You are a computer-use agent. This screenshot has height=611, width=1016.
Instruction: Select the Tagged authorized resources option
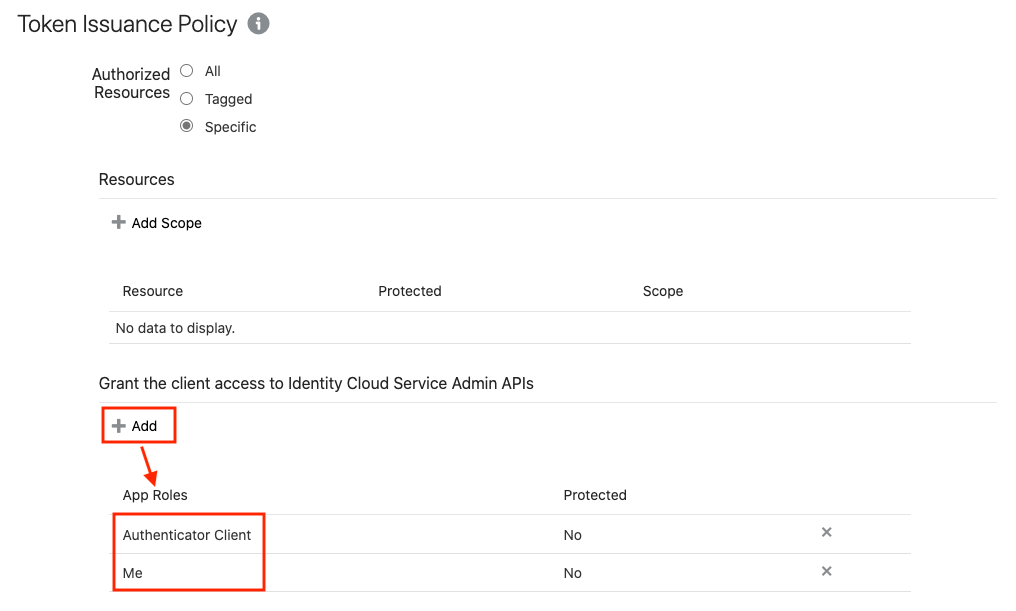187,98
